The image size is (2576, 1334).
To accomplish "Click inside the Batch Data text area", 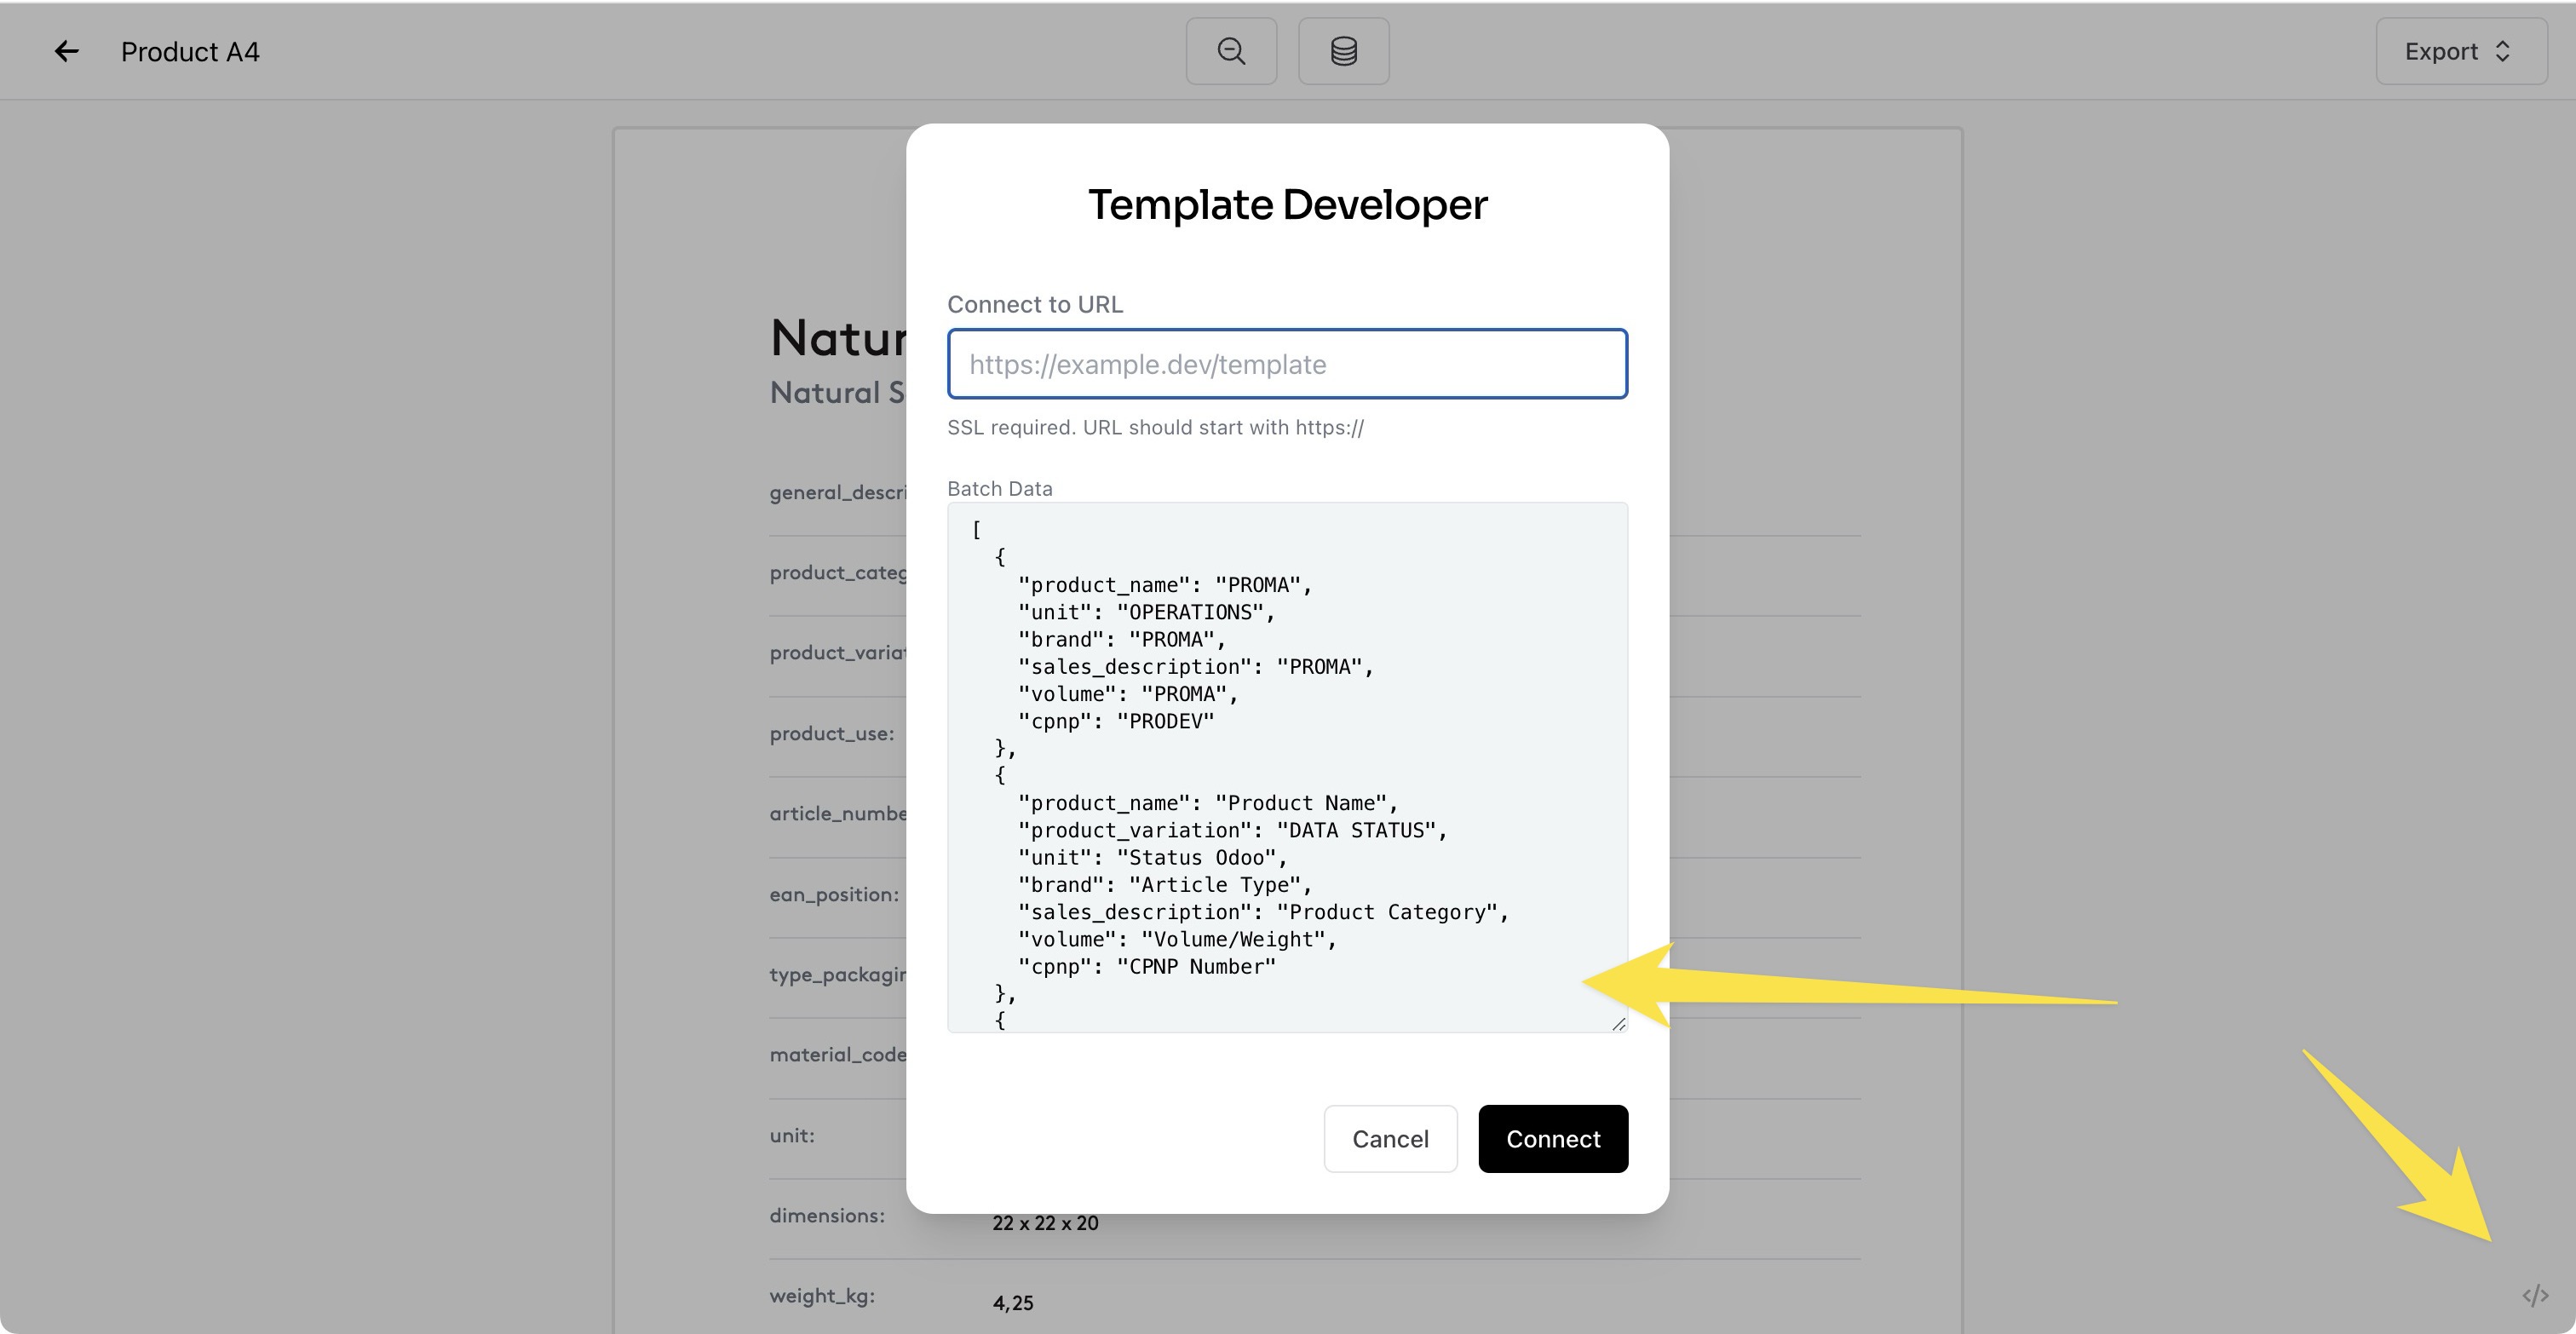I will click(1287, 767).
